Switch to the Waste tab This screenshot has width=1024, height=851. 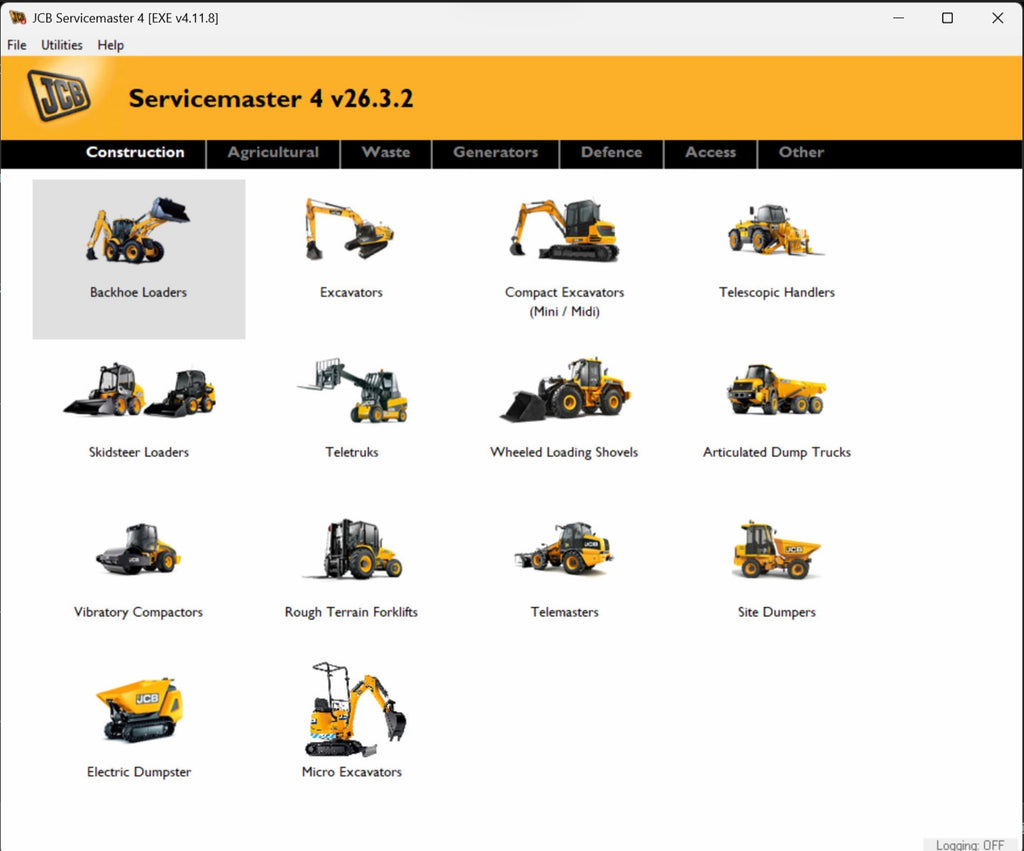[x=386, y=152]
